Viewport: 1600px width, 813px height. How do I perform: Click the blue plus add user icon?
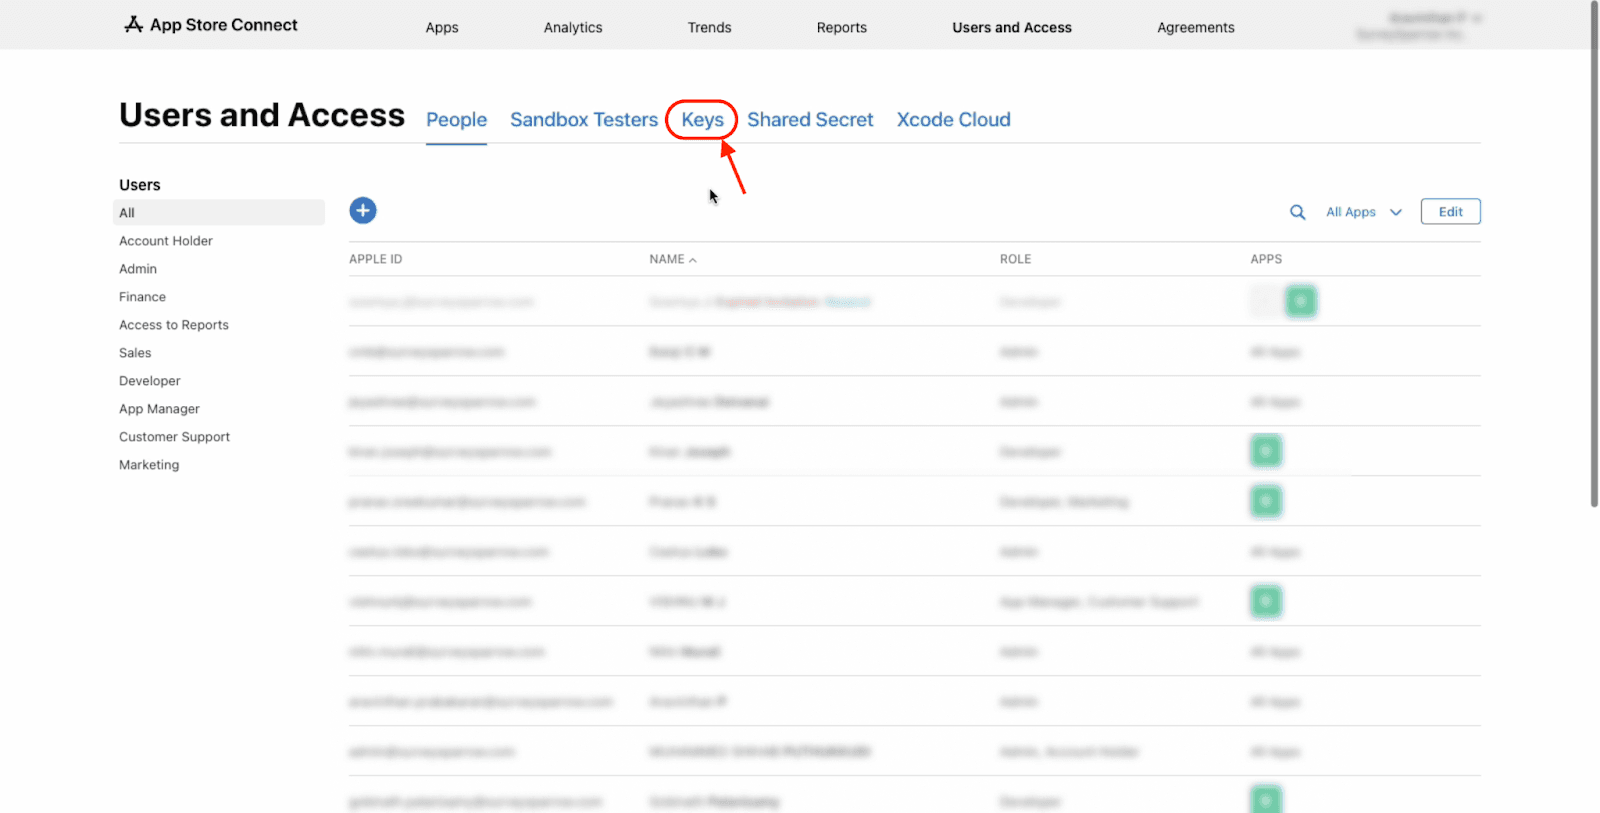point(362,211)
